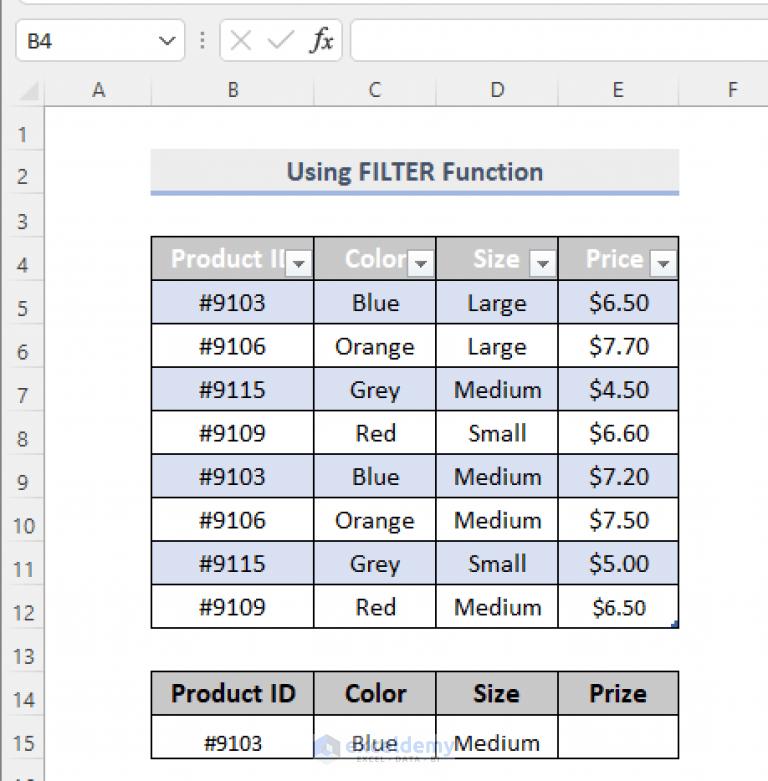Image resolution: width=768 pixels, height=781 pixels.
Task: Open the Size filter dropdown
Action: (543, 263)
